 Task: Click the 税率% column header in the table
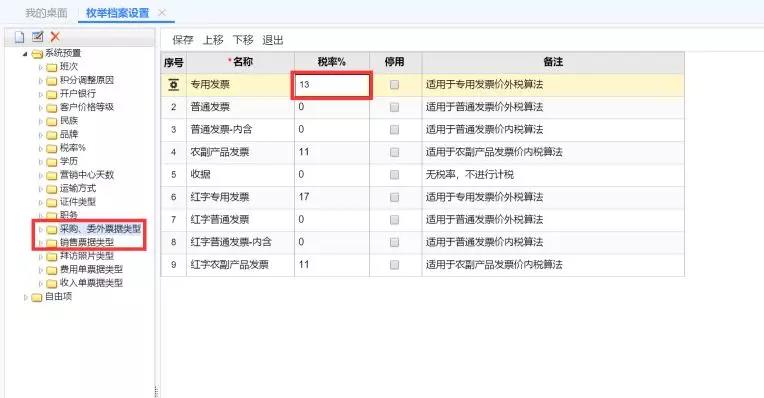332,62
